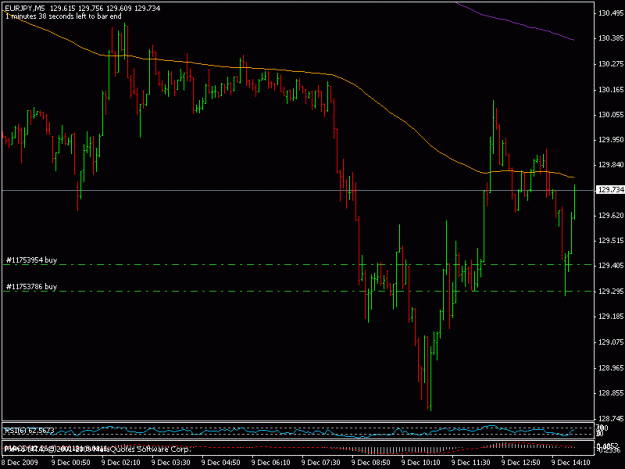Click the RSI(6) 62.5623 indicator label

(x=28, y=430)
